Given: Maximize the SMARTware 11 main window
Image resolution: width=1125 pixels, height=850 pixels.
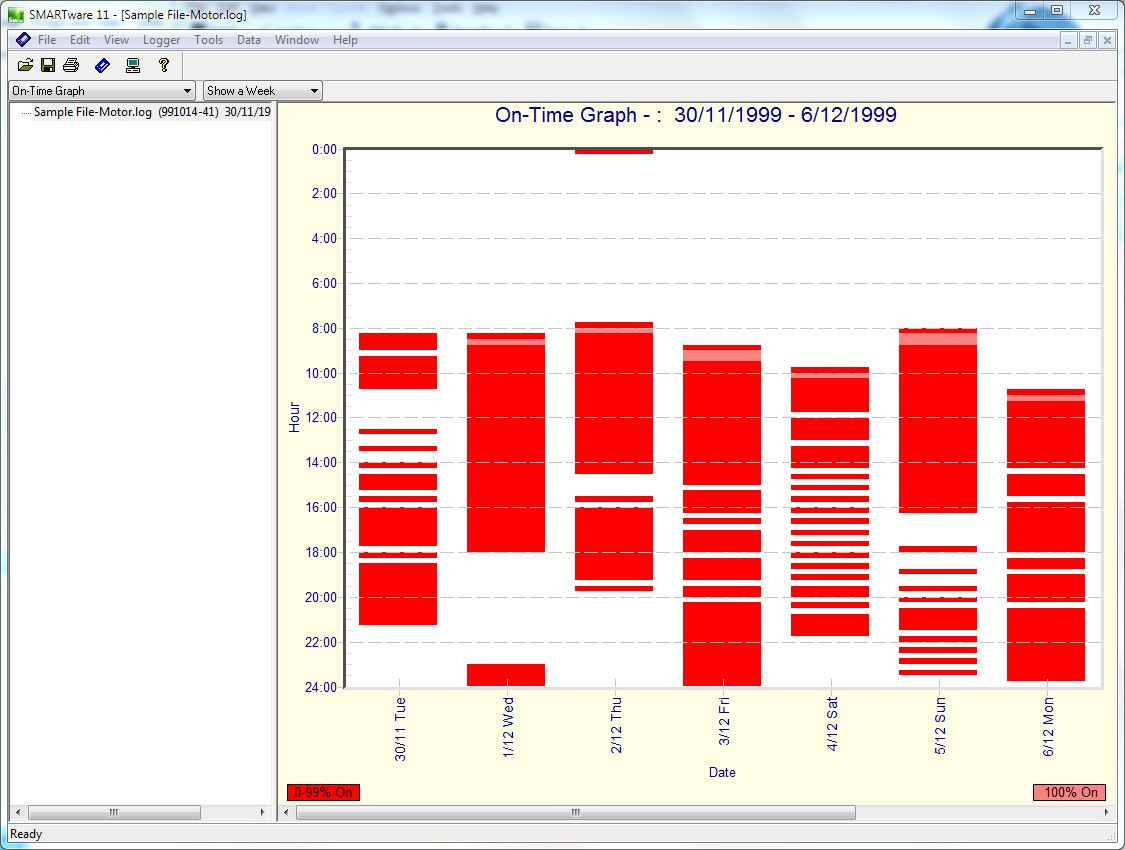Looking at the screenshot, I should pos(1058,11).
